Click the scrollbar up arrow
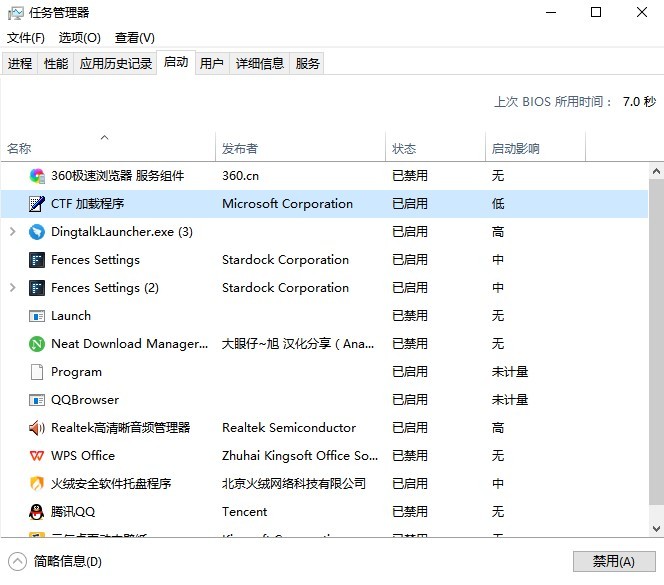 [656, 171]
